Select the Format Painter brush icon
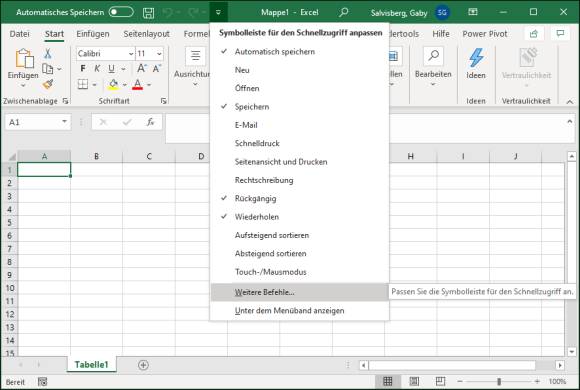The width and height of the screenshot is (580, 390). [48, 84]
